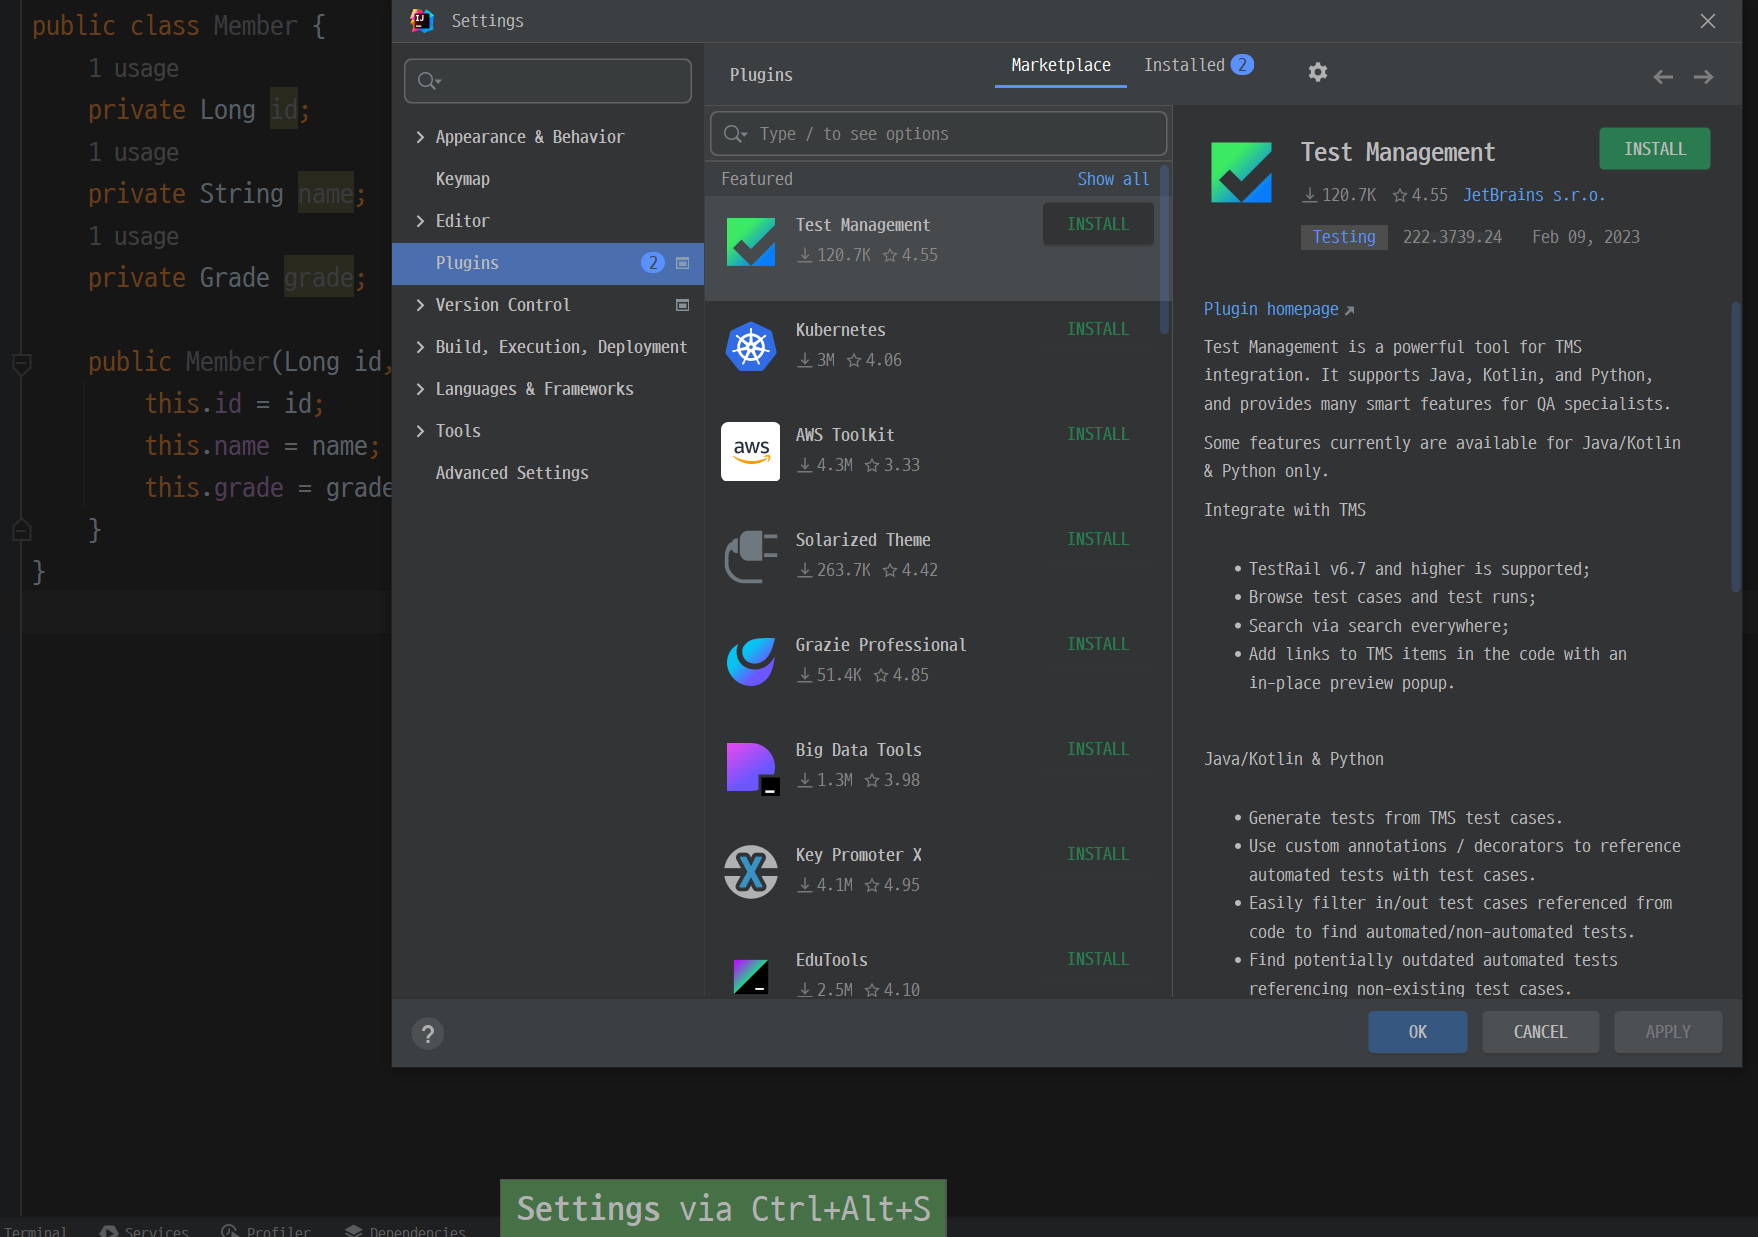Click the APPLY button

coord(1668,1032)
